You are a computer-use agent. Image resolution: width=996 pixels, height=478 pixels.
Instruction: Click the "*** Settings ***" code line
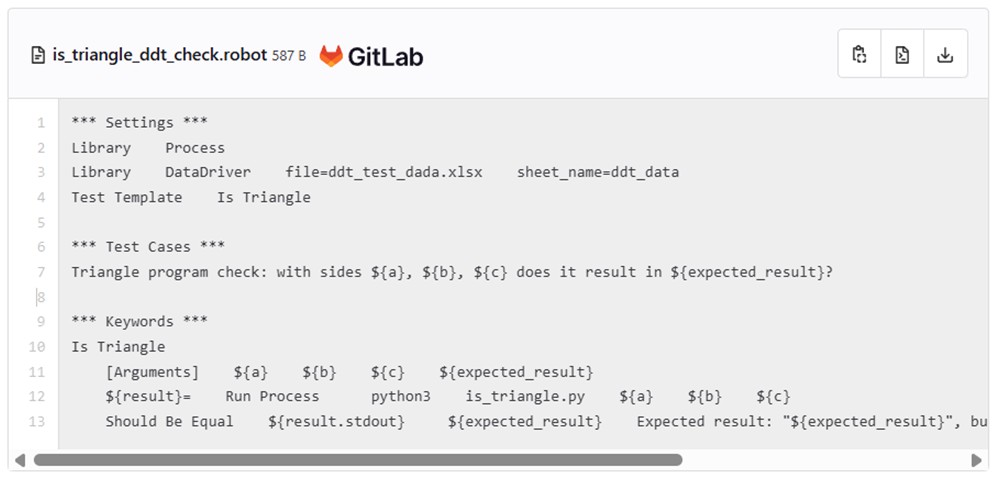click(139, 123)
